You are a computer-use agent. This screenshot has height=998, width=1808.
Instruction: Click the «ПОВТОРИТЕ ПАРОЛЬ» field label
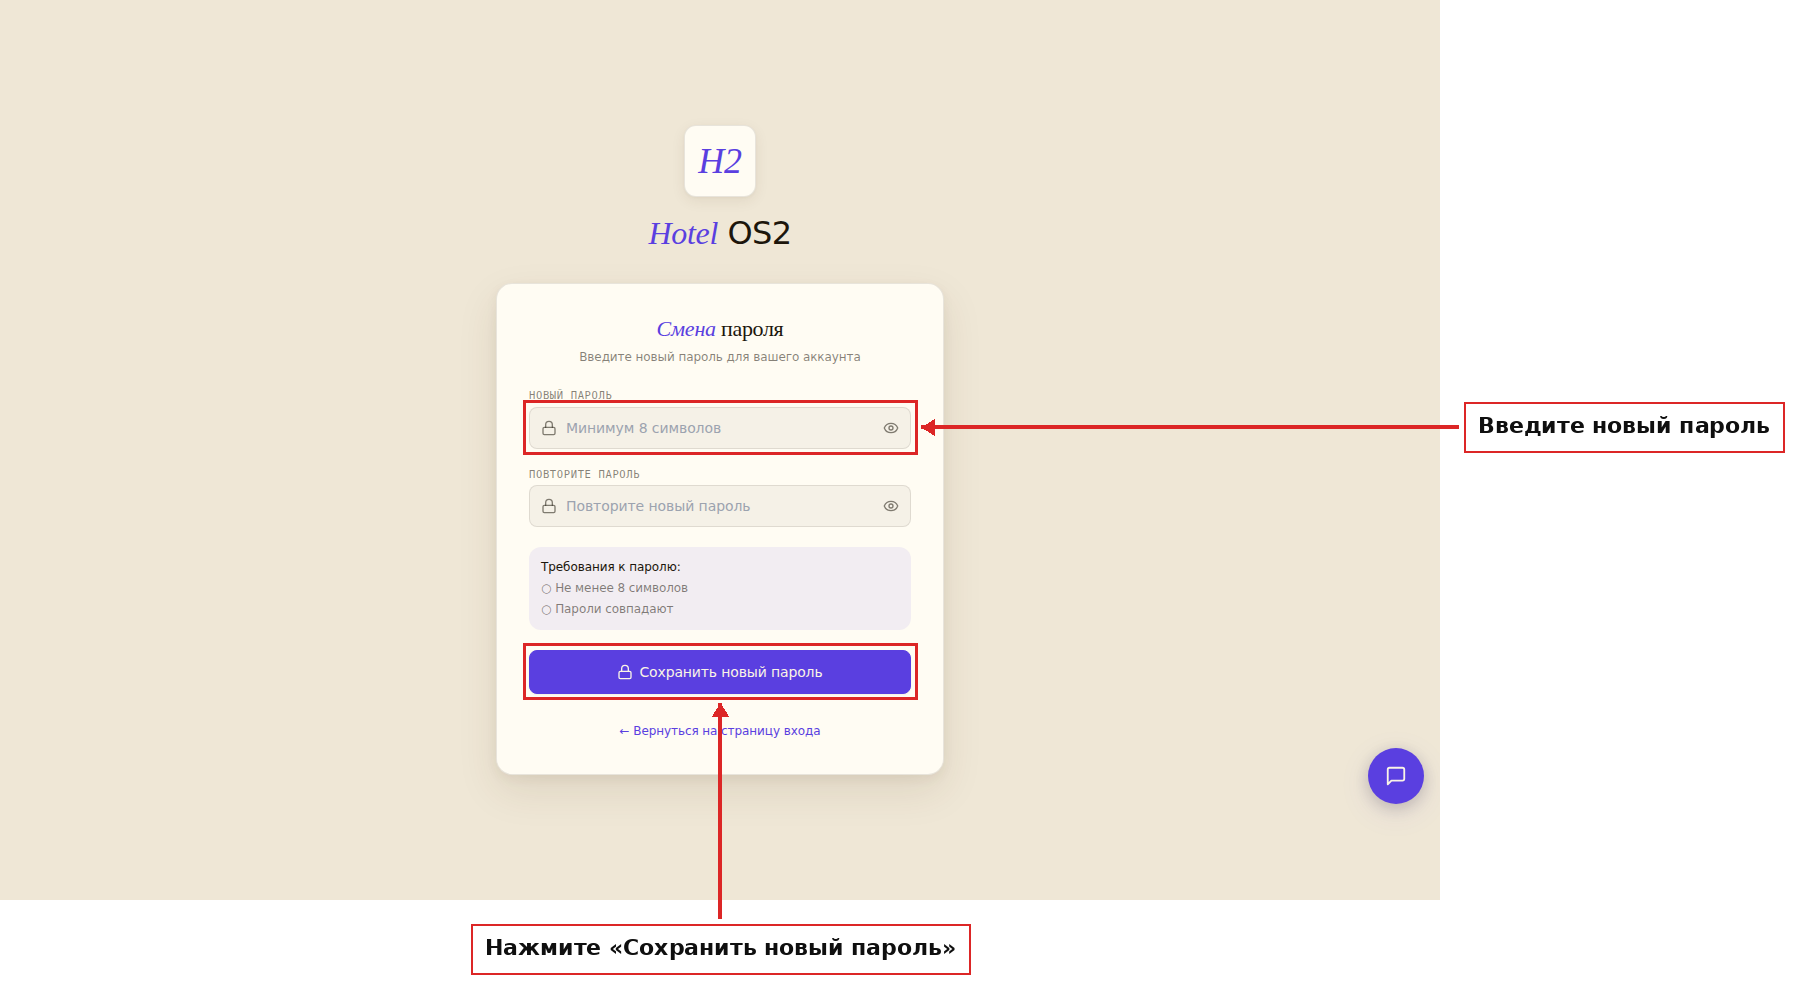(x=584, y=474)
